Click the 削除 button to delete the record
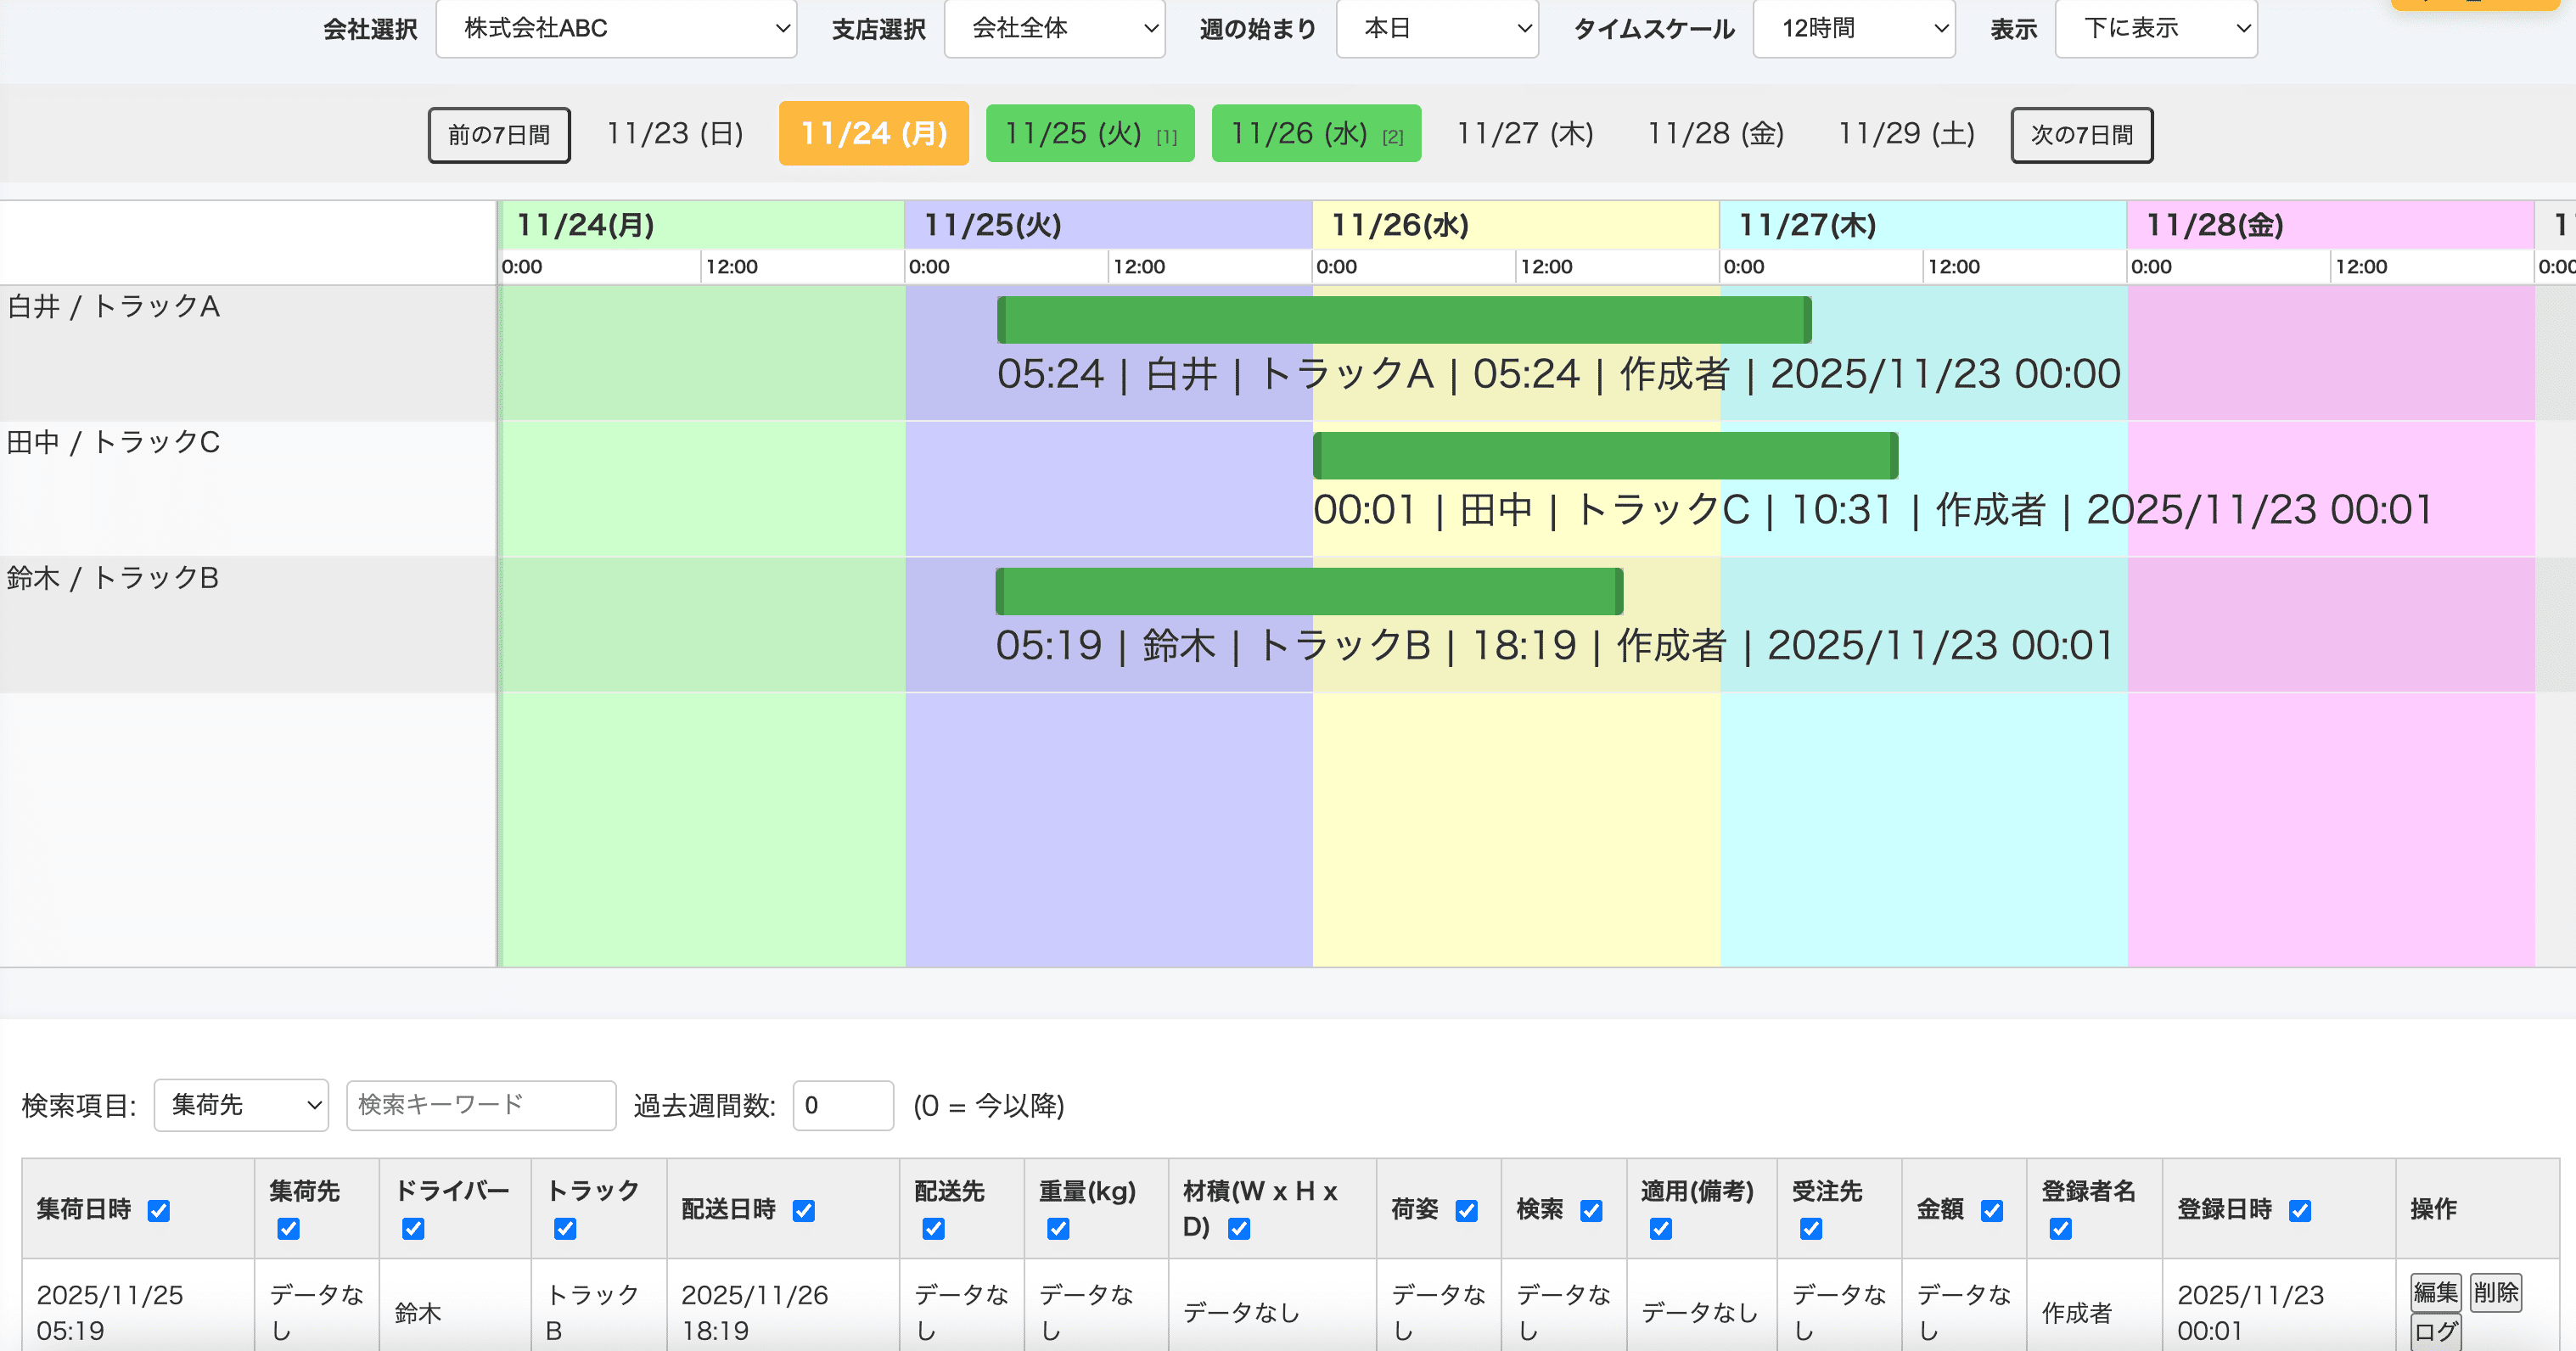 coord(2497,1293)
